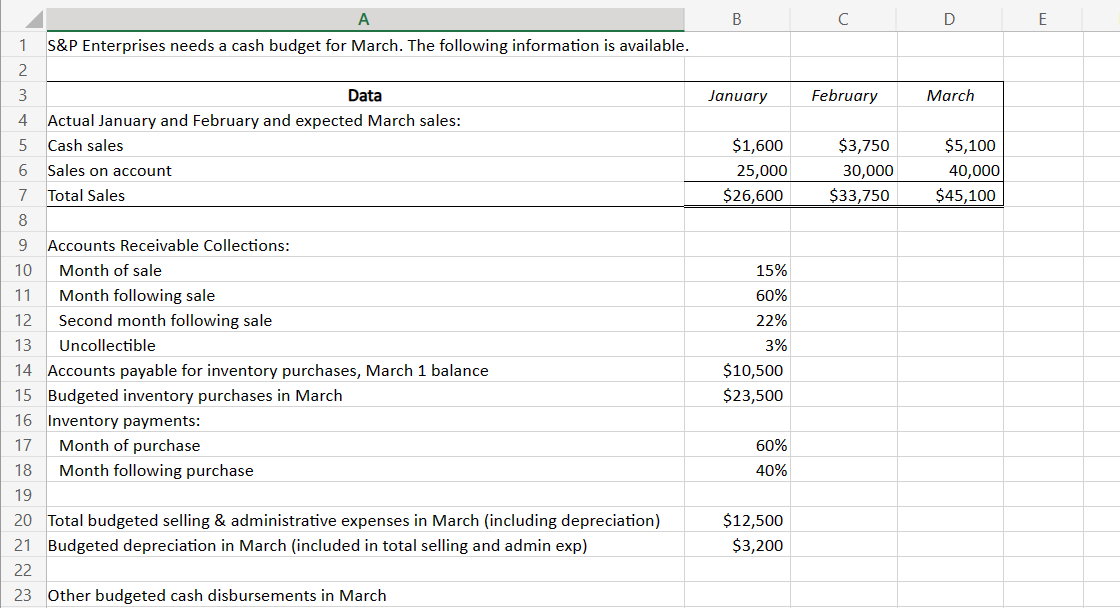
Task: Select column A by clicking its header
Action: point(364,18)
